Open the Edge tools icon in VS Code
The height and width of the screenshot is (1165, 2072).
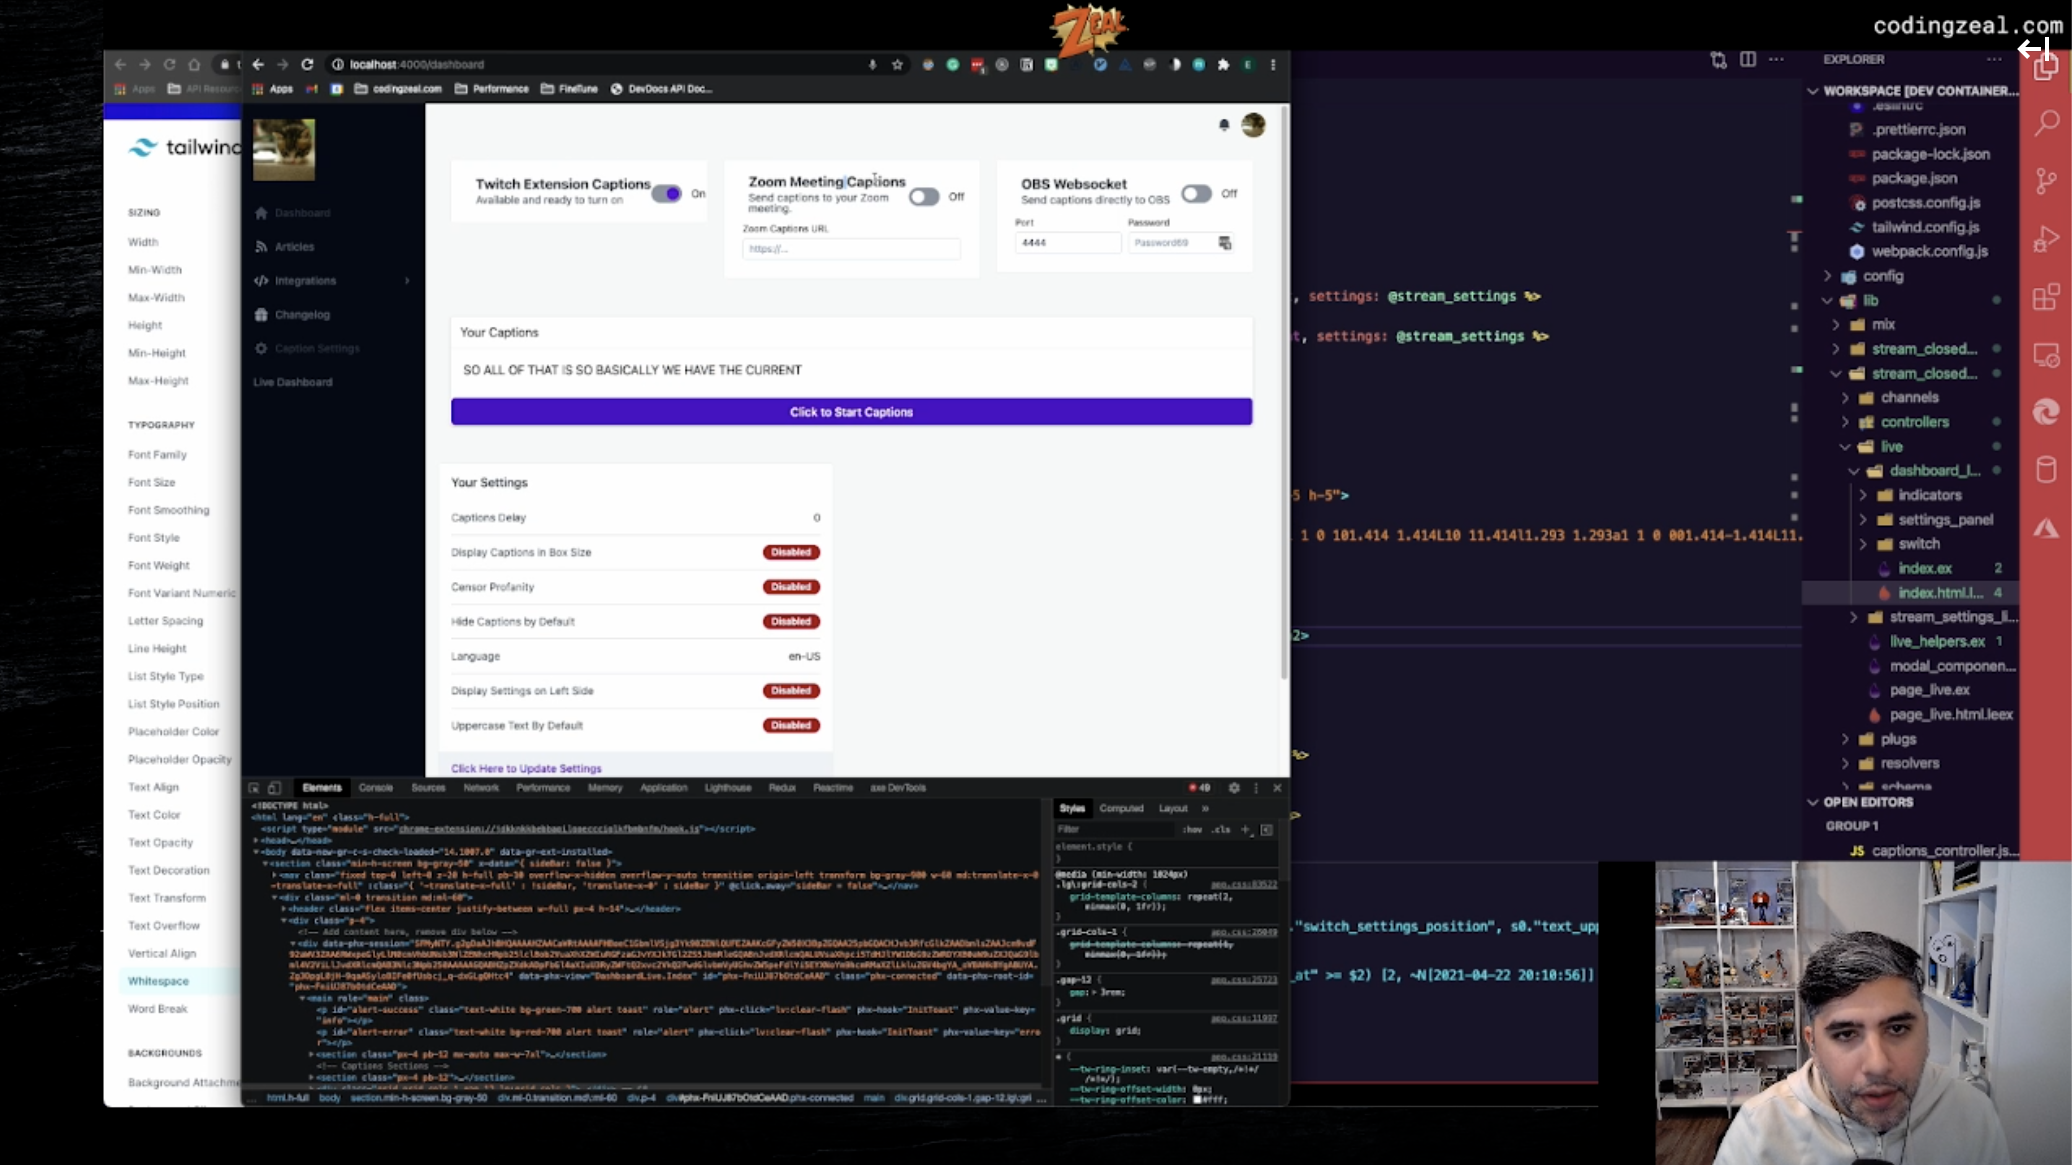point(2046,412)
